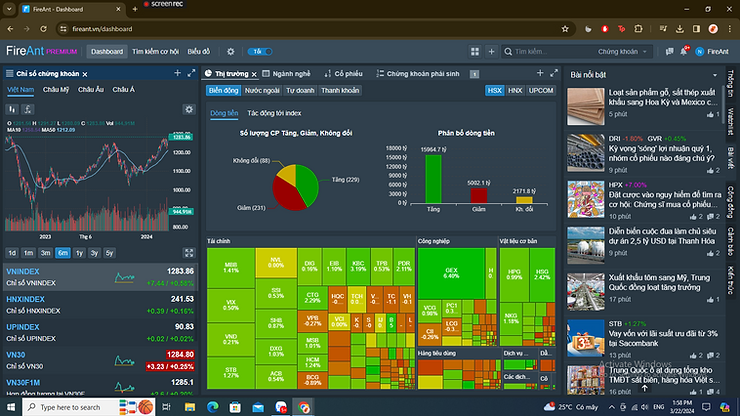Choose UPCOM exchange
This screenshot has width=740, height=416.
pyautogui.click(x=541, y=91)
